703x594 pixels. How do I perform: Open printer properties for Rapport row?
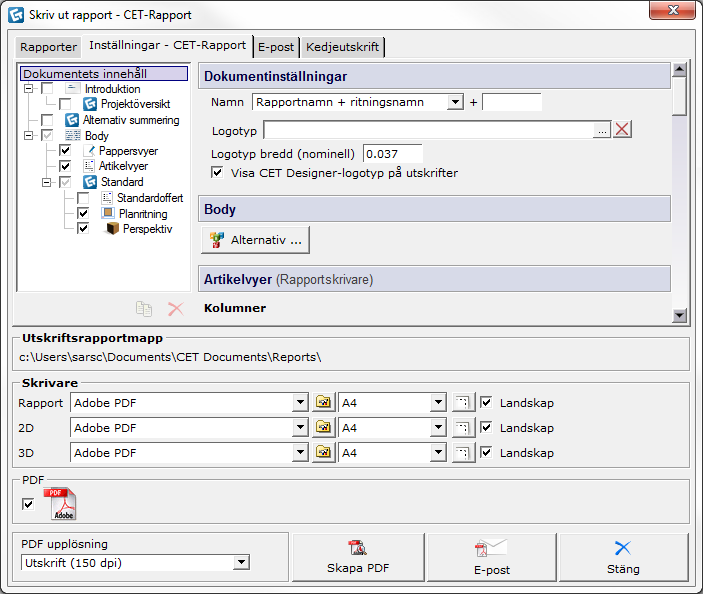(324, 403)
